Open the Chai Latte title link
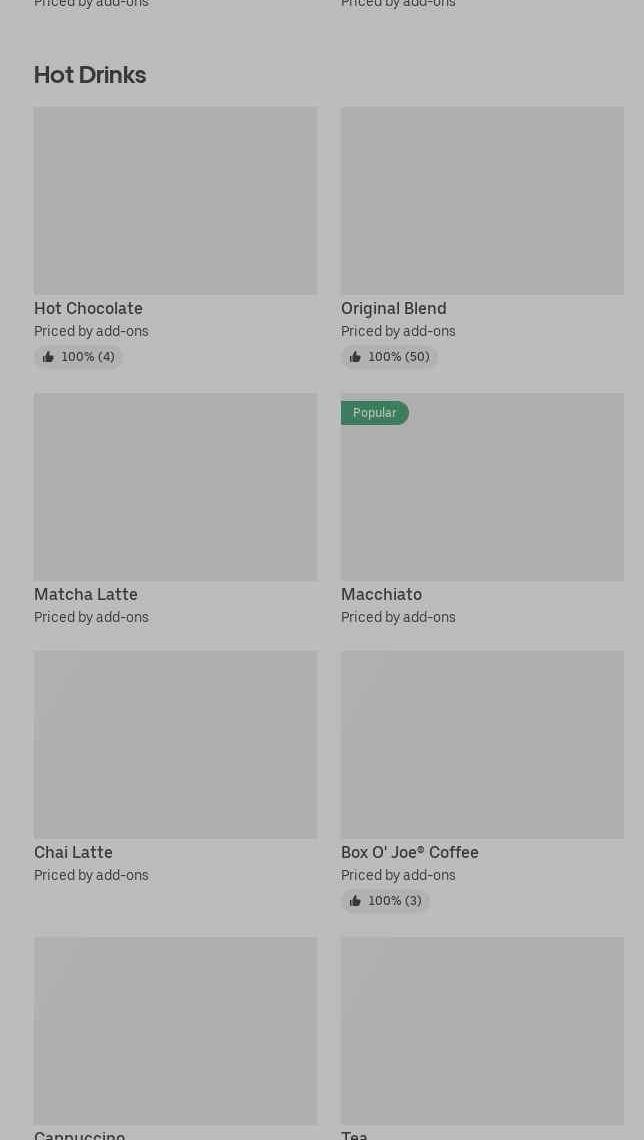The image size is (644, 1140). [x=73, y=853]
